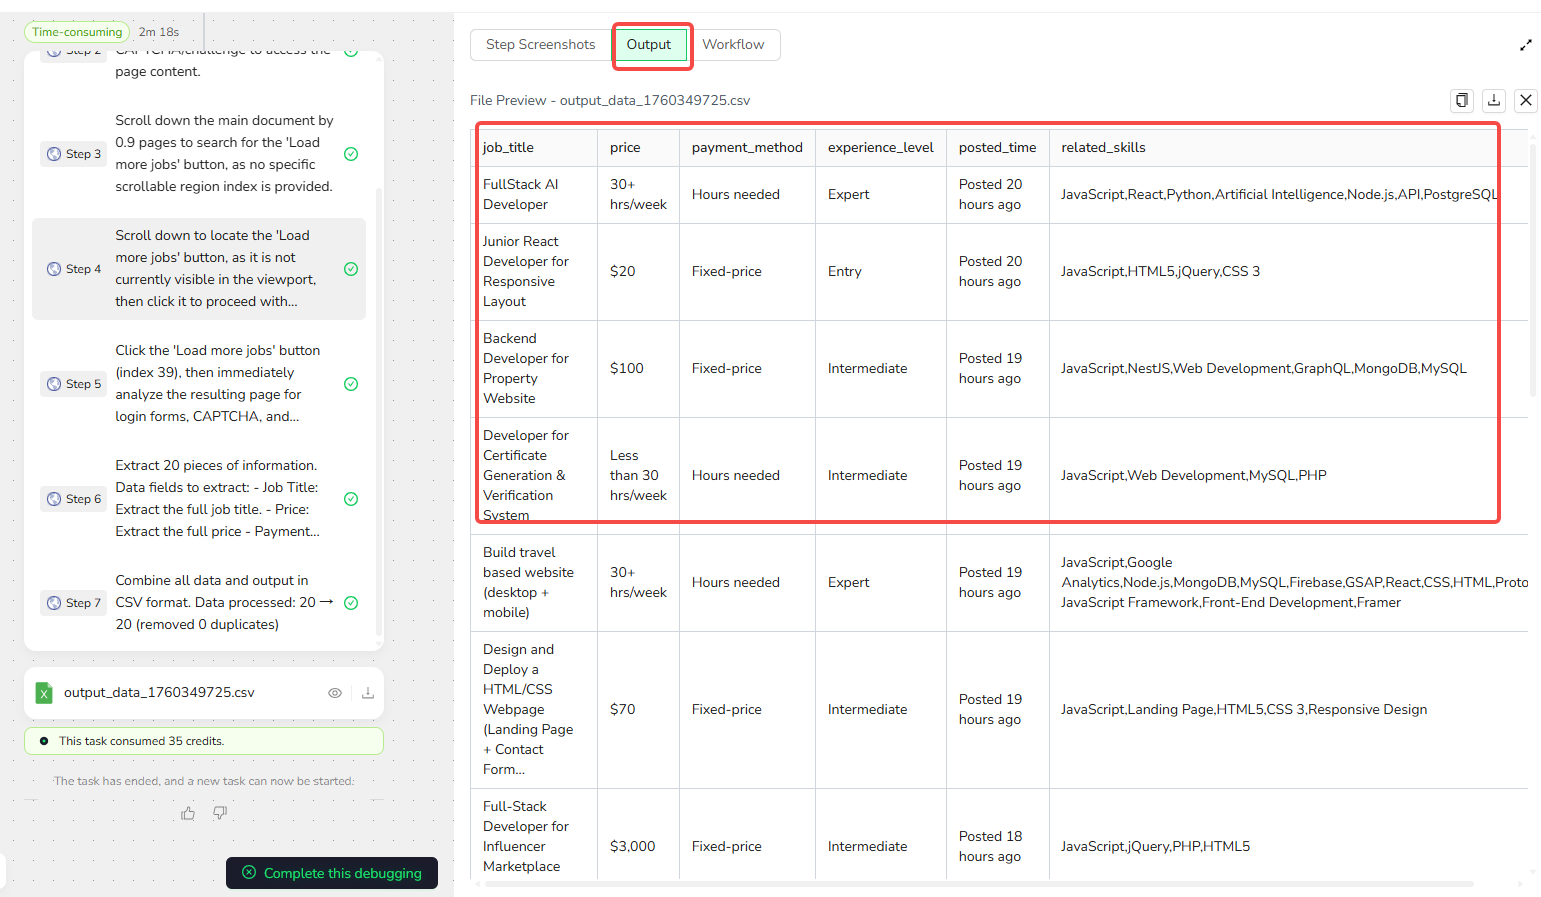Viewport: 1541px width, 897px height.
Task: Click the Step 3 success checkmark
Action: (351, 154)
